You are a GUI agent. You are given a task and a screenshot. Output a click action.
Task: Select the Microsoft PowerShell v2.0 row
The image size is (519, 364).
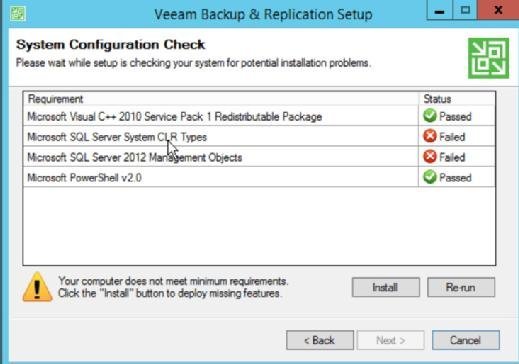[259, 177]
